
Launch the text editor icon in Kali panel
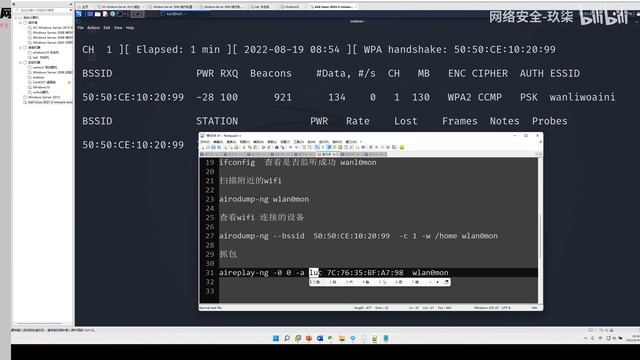point(105,14)
